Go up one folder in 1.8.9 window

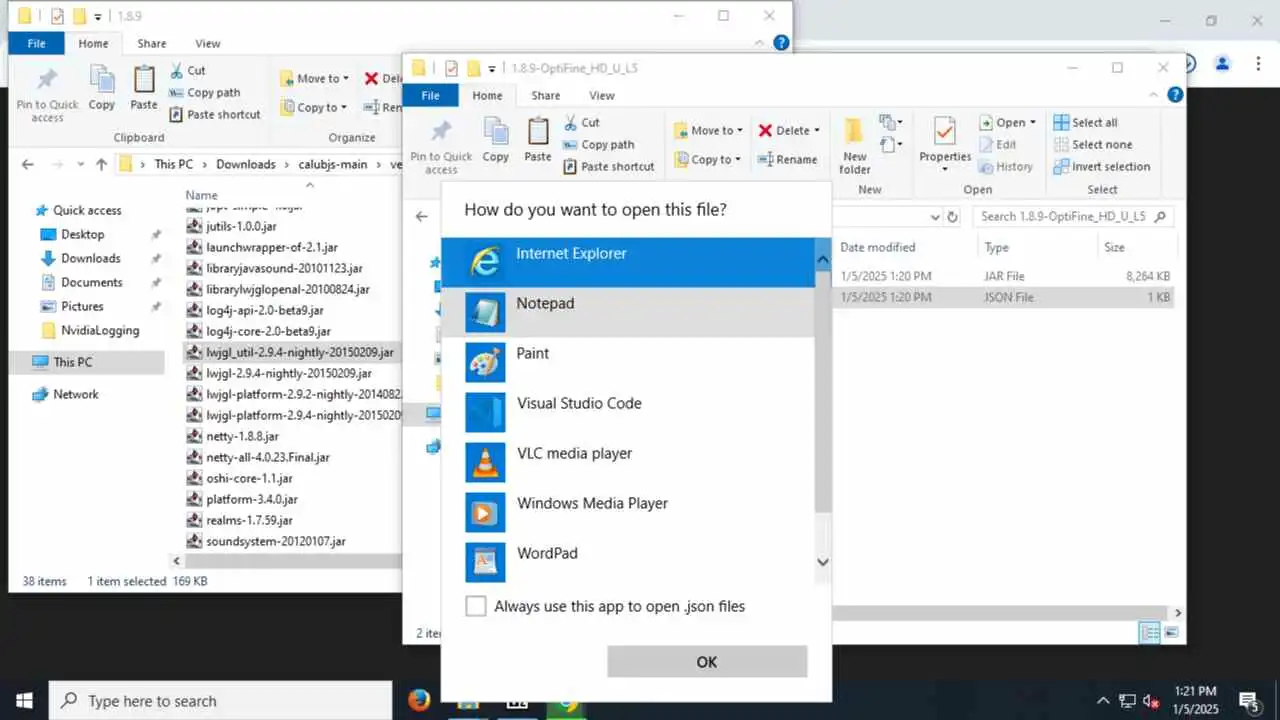(x=101, y=164)
